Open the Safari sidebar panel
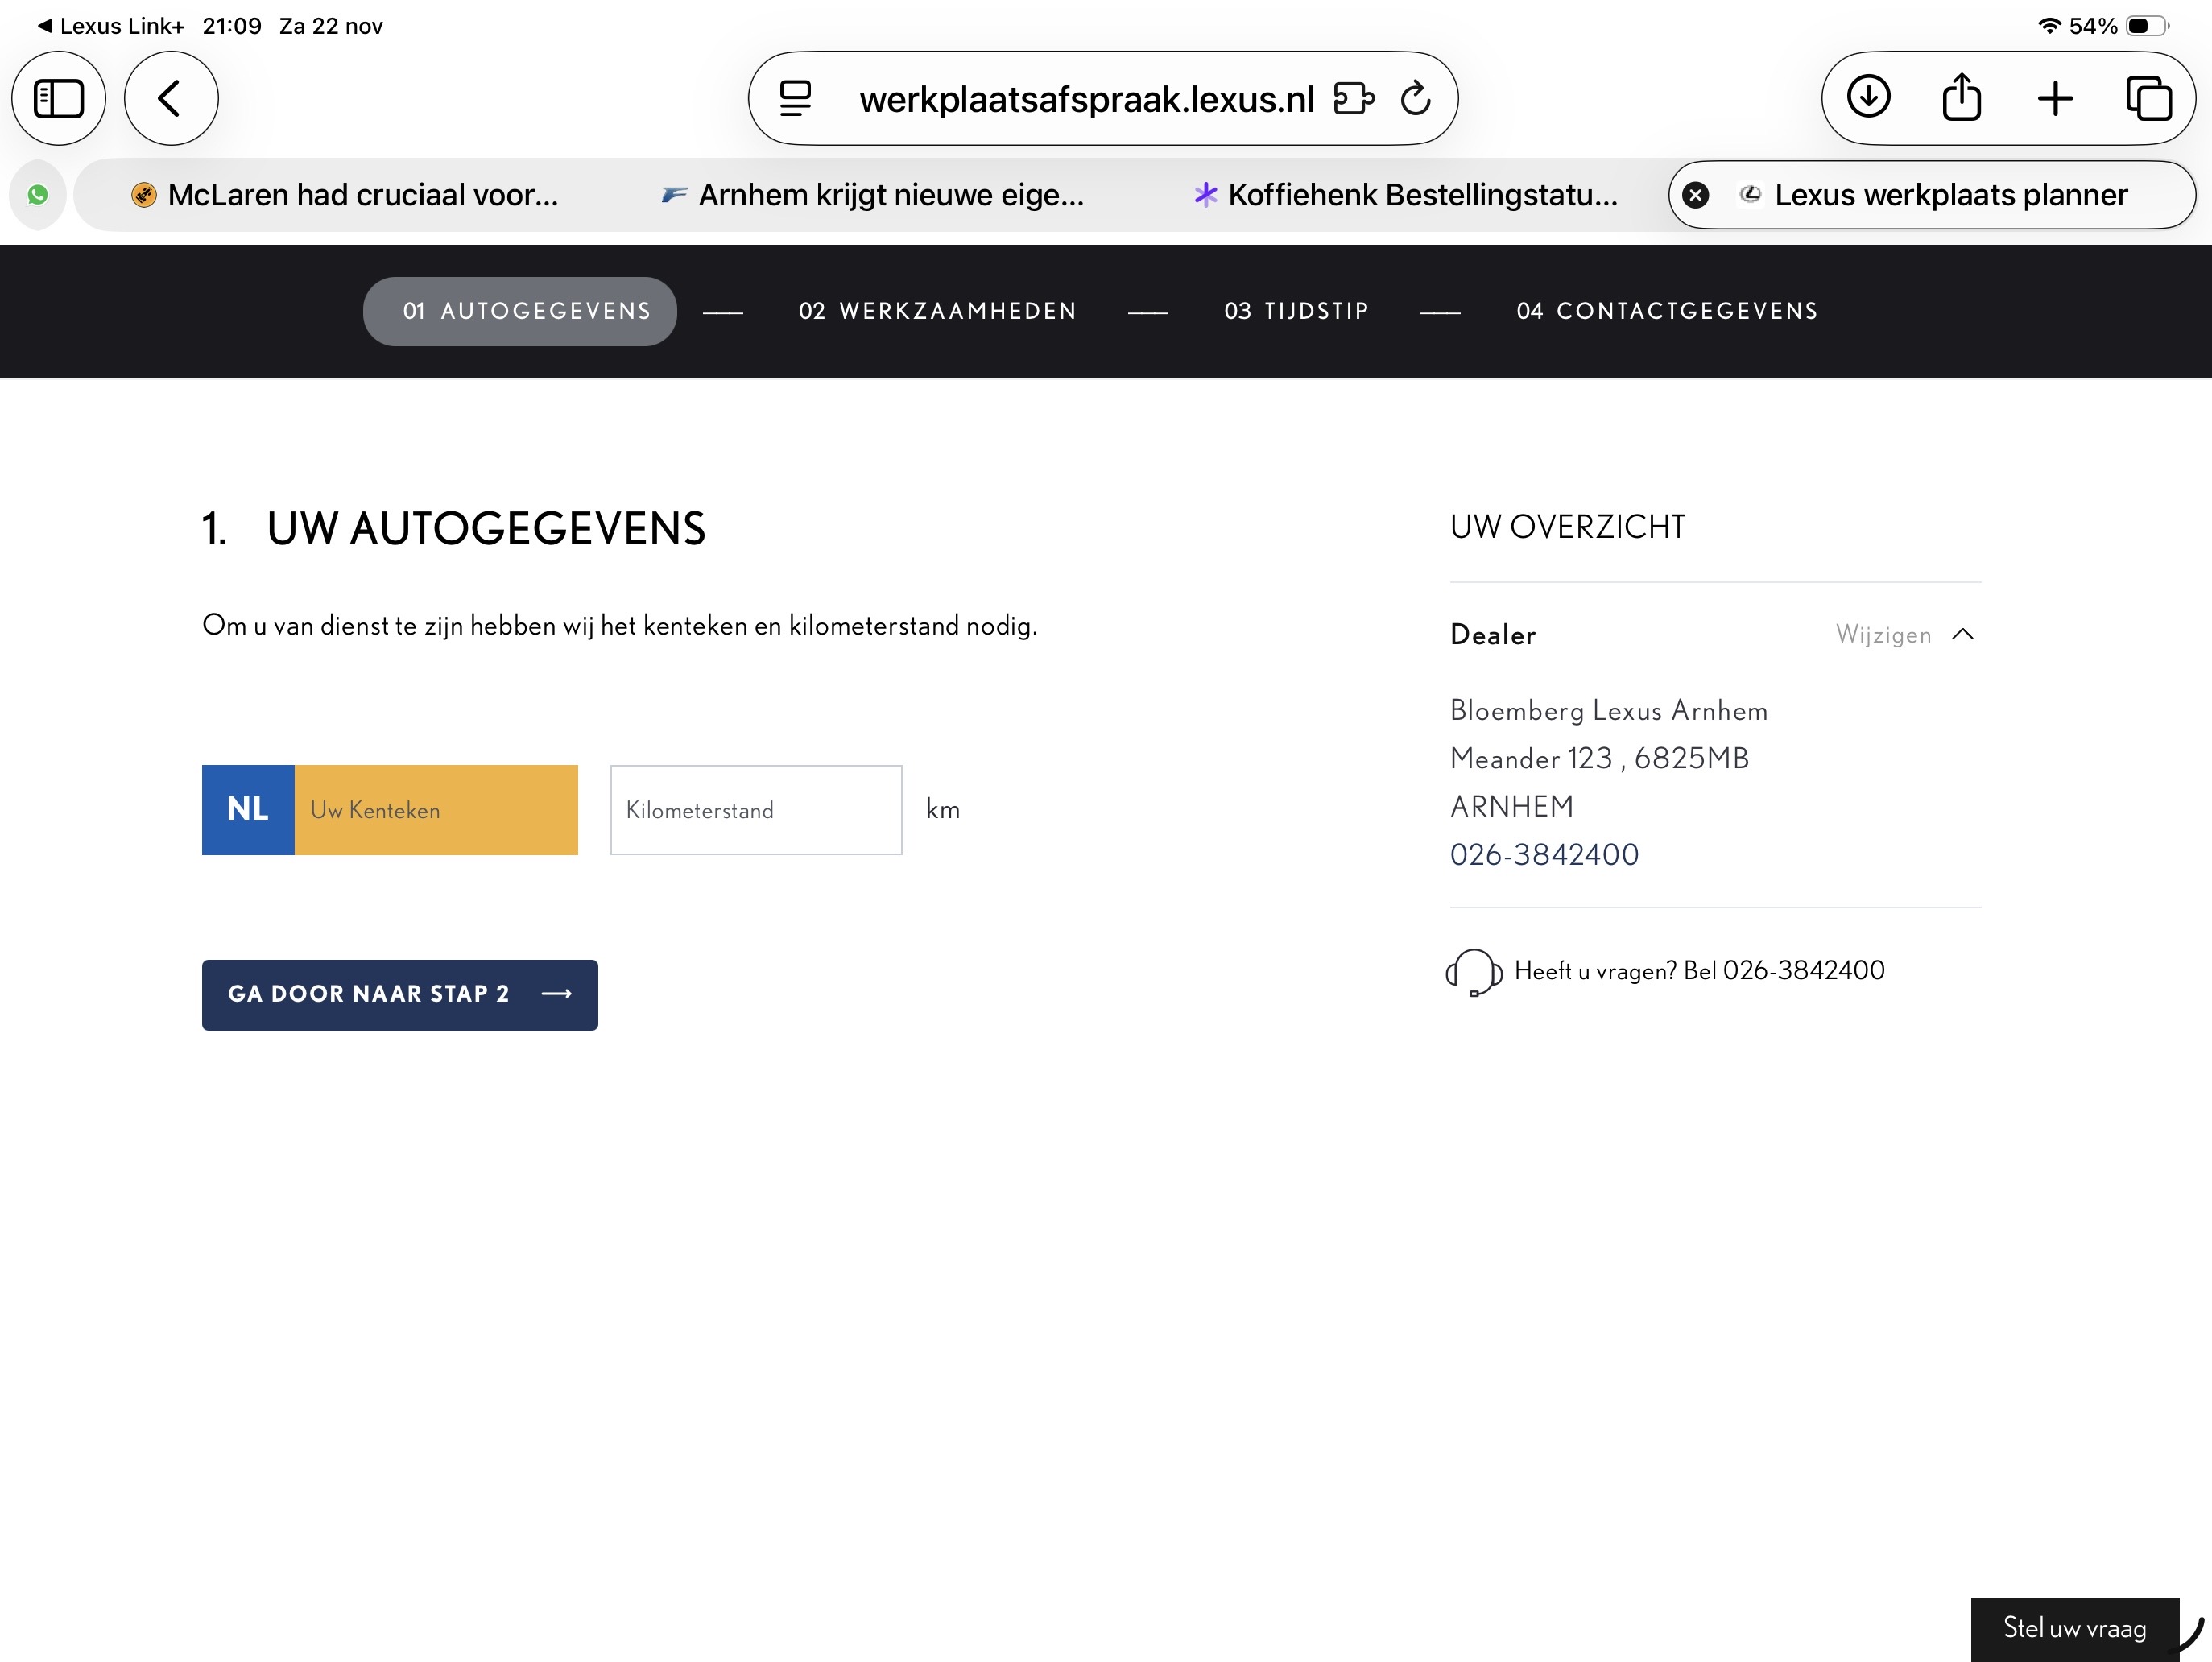 [x=58, y=98]
